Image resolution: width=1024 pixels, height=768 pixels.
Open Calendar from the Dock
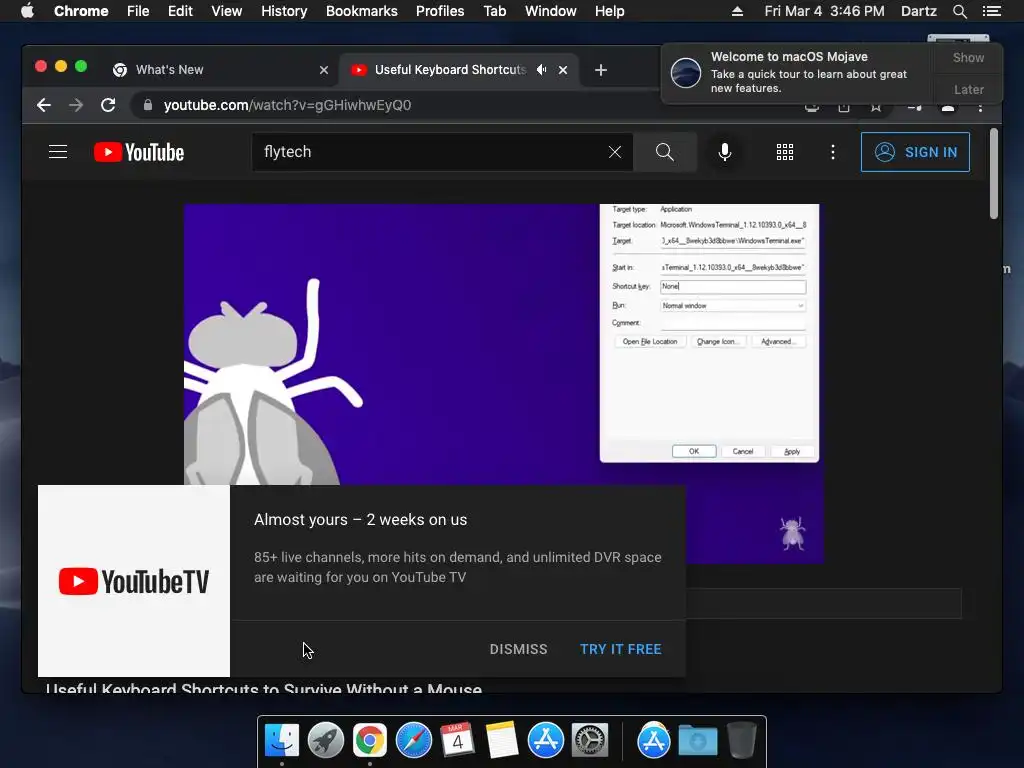coord(457,741)
